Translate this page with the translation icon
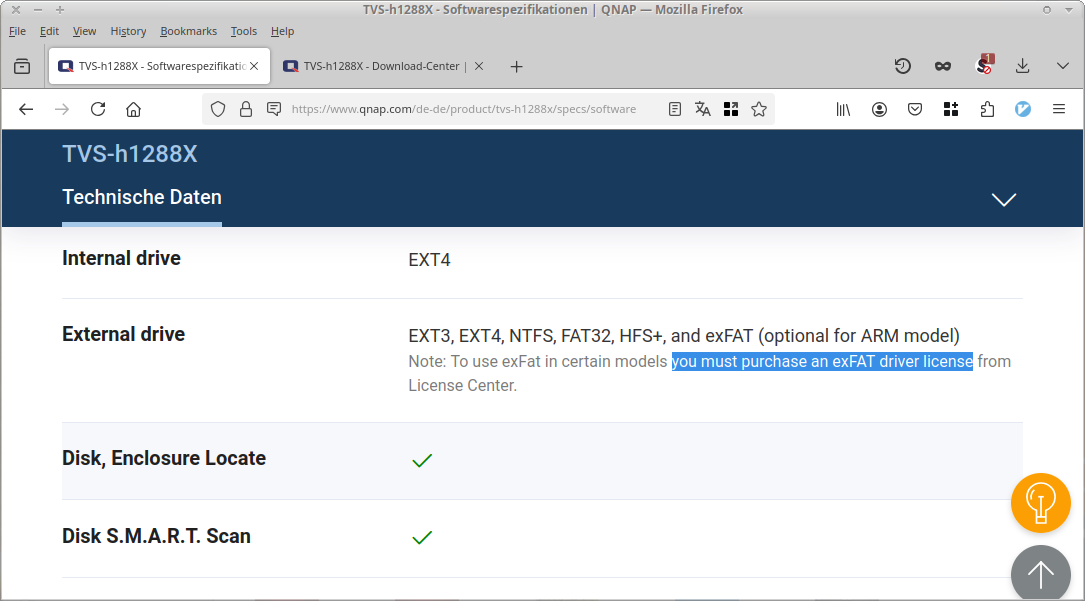Viewport: 1085px width, 601px height. (702, 109)
